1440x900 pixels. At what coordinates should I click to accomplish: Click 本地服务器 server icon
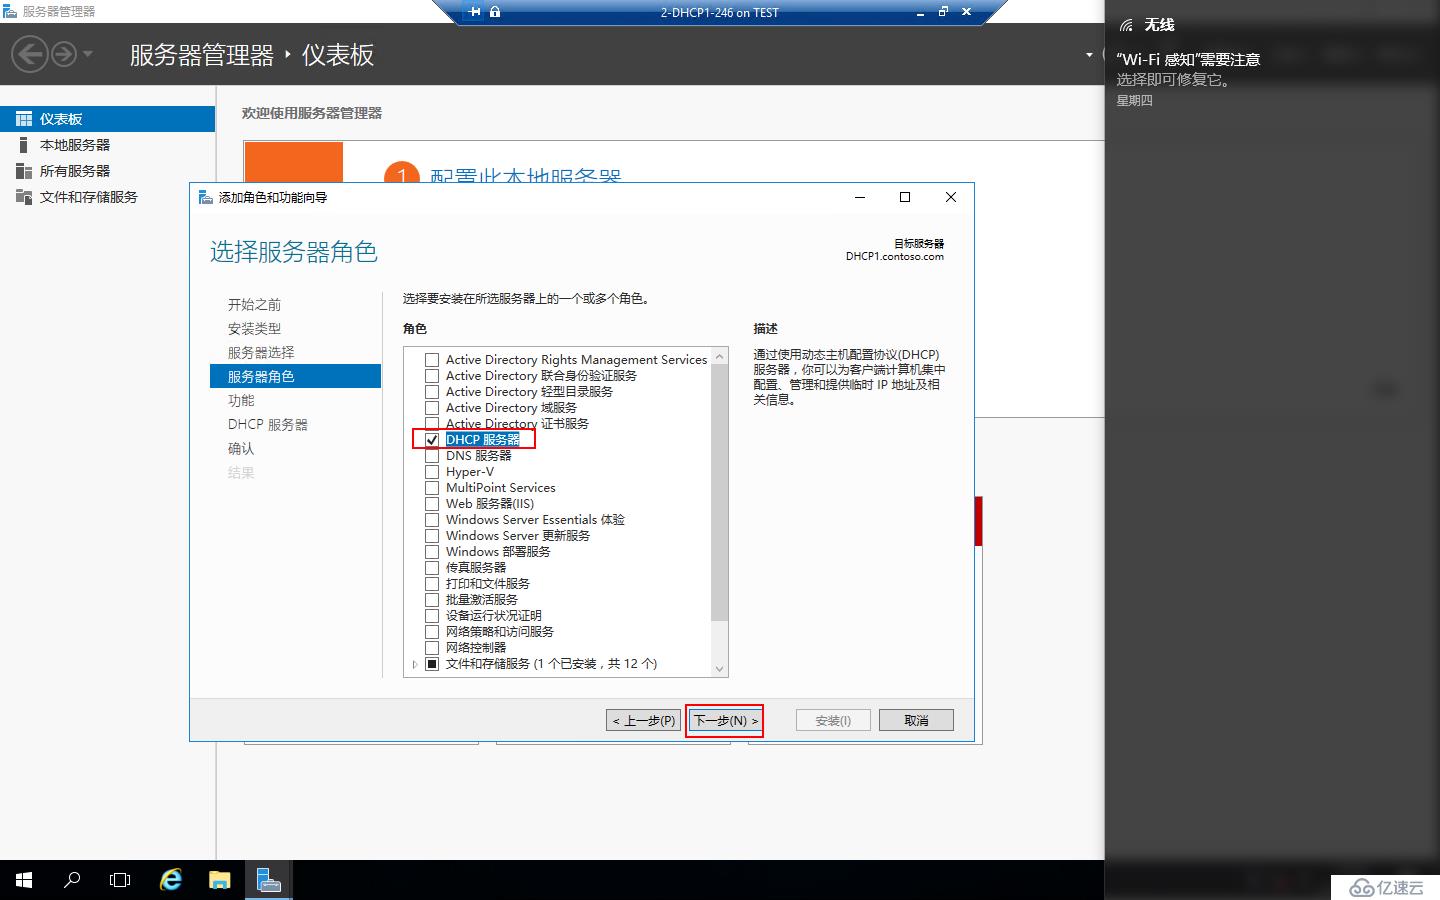(24, 145)
